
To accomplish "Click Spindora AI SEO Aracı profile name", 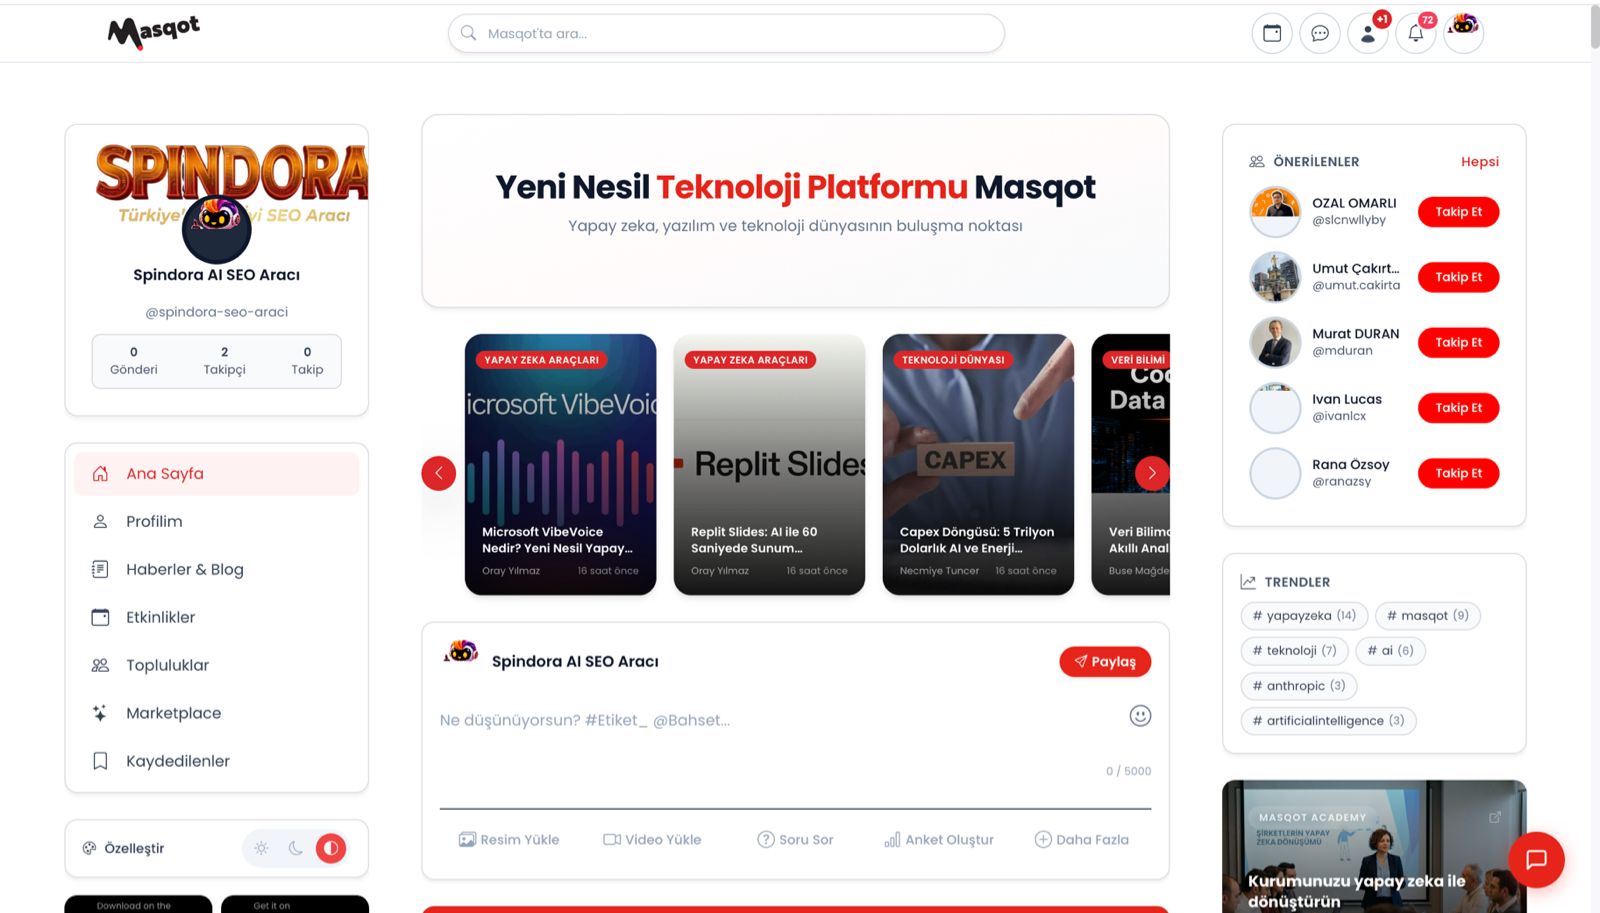I will pyautogui.click(x=216, y=275).
